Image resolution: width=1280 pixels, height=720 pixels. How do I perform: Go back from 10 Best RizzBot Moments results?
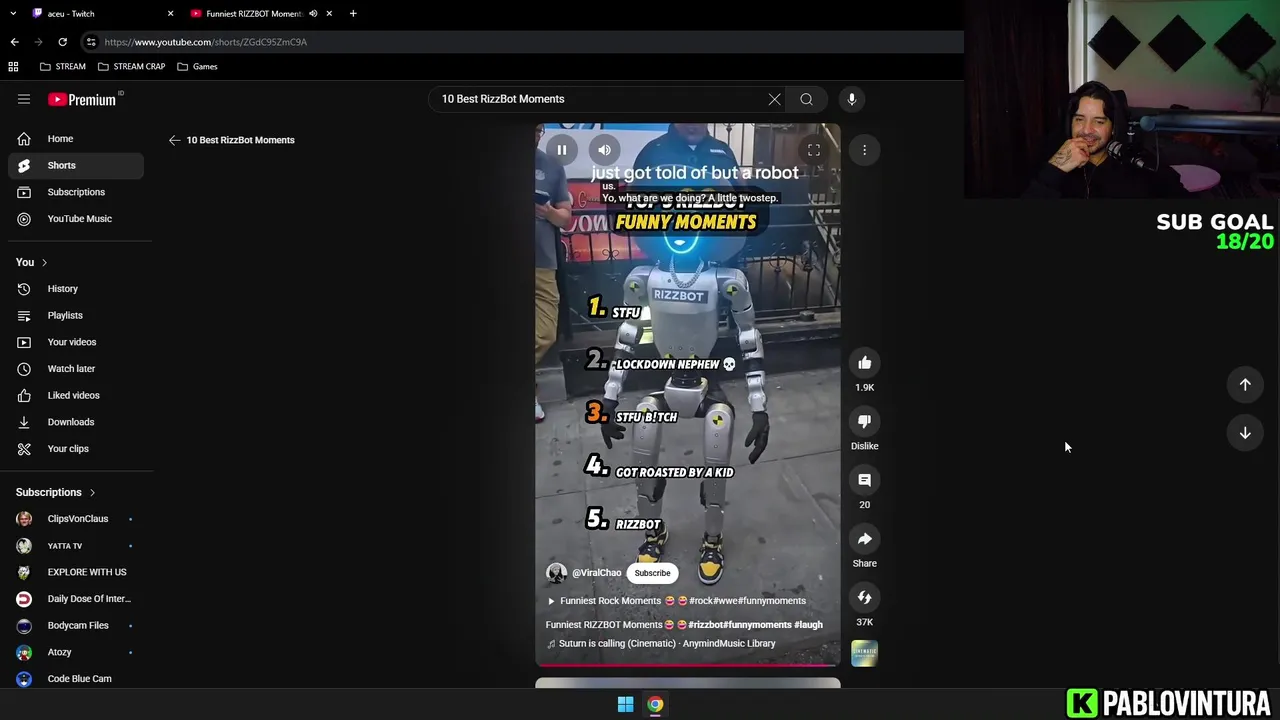click(x=174, y=140)
